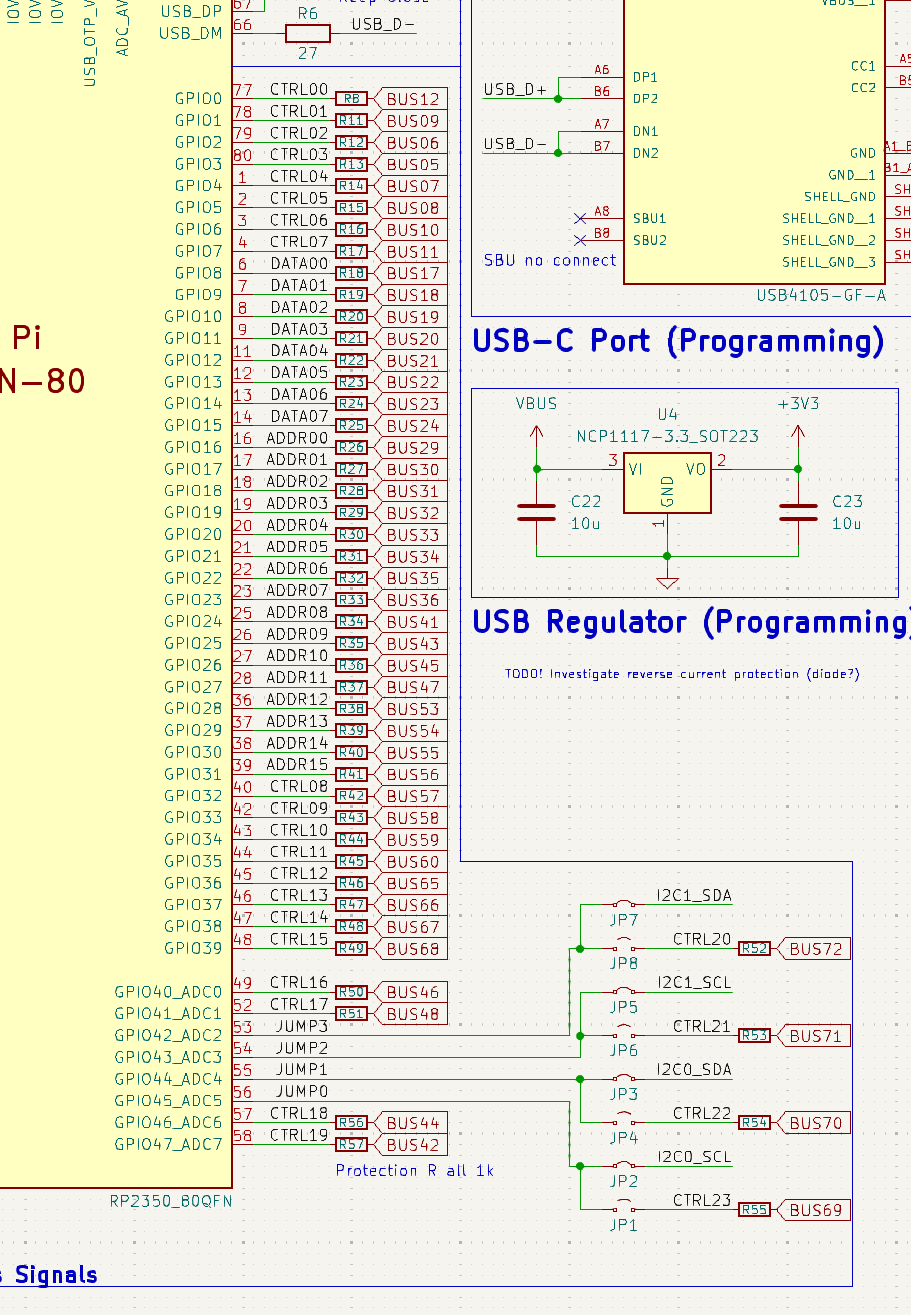The image size is (911, 1315).
Task: Click capacitor C22 symbol
Action: point(537,512)
